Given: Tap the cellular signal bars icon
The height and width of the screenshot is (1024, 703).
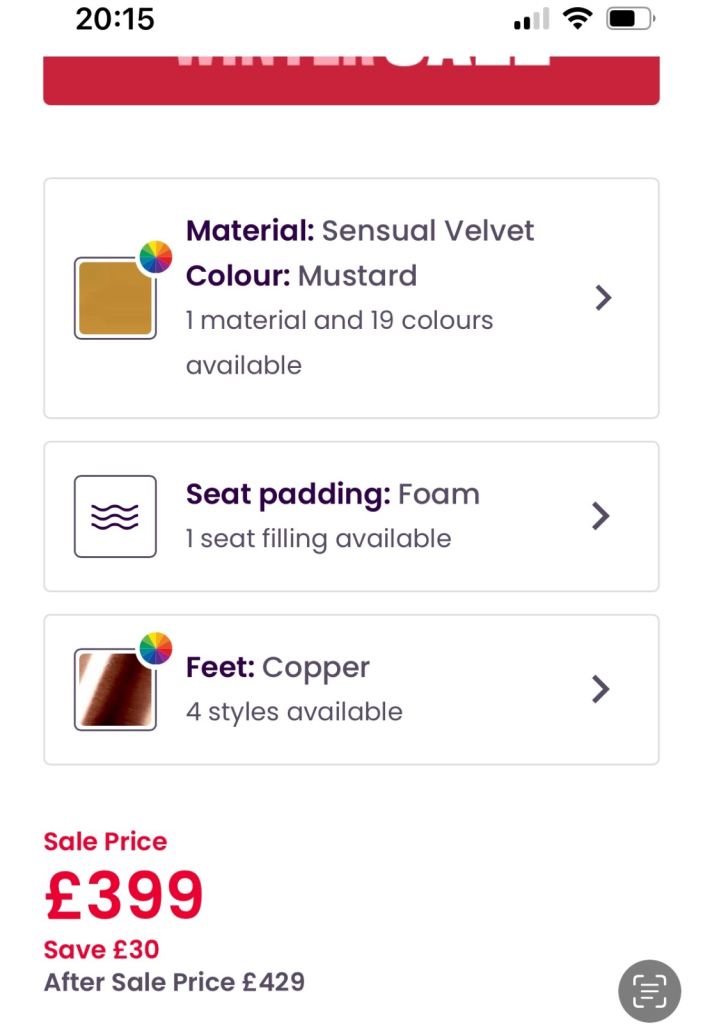Looking at the screenshot, I should tap(531, 20).
